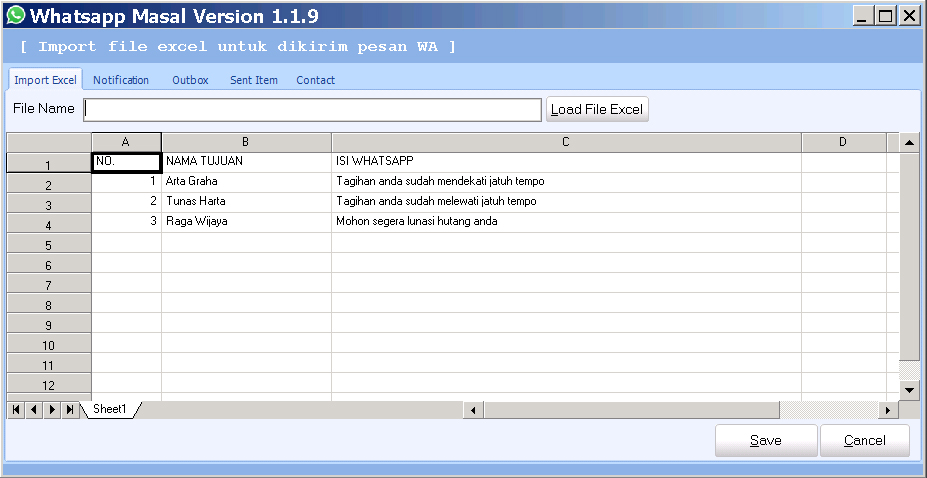The image size is (927, 478).
Task: Switch to the Import Excel tab
Action: tap(46, 80)
